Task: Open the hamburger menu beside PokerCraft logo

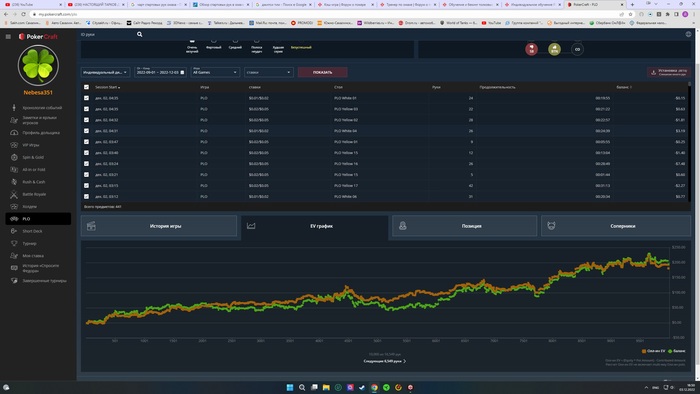Action: [x=8, y=37]
